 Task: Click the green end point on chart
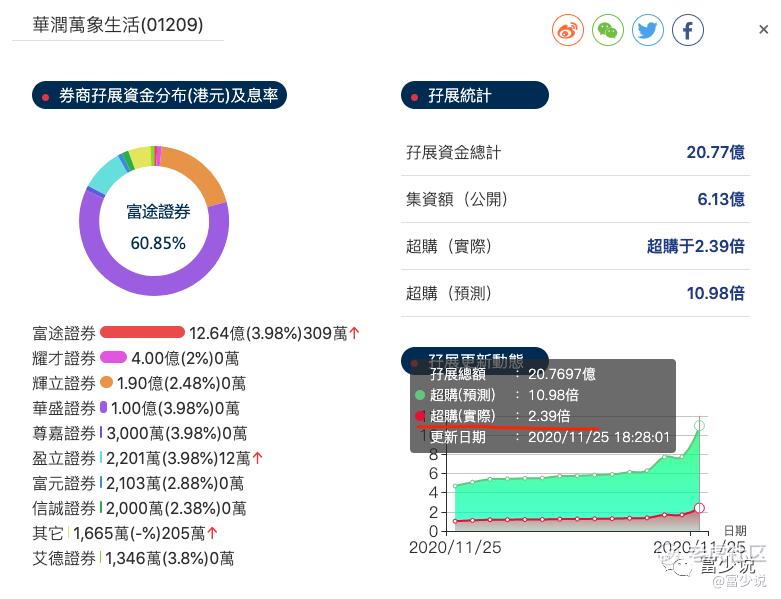pos(699,426)
